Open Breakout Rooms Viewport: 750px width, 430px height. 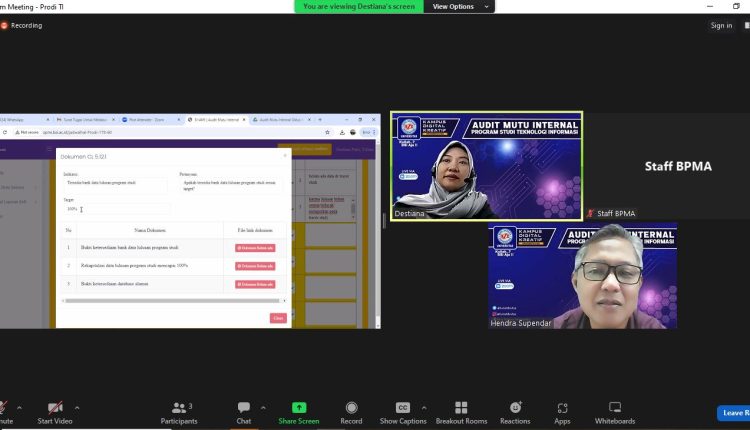(x=461, y=413)
